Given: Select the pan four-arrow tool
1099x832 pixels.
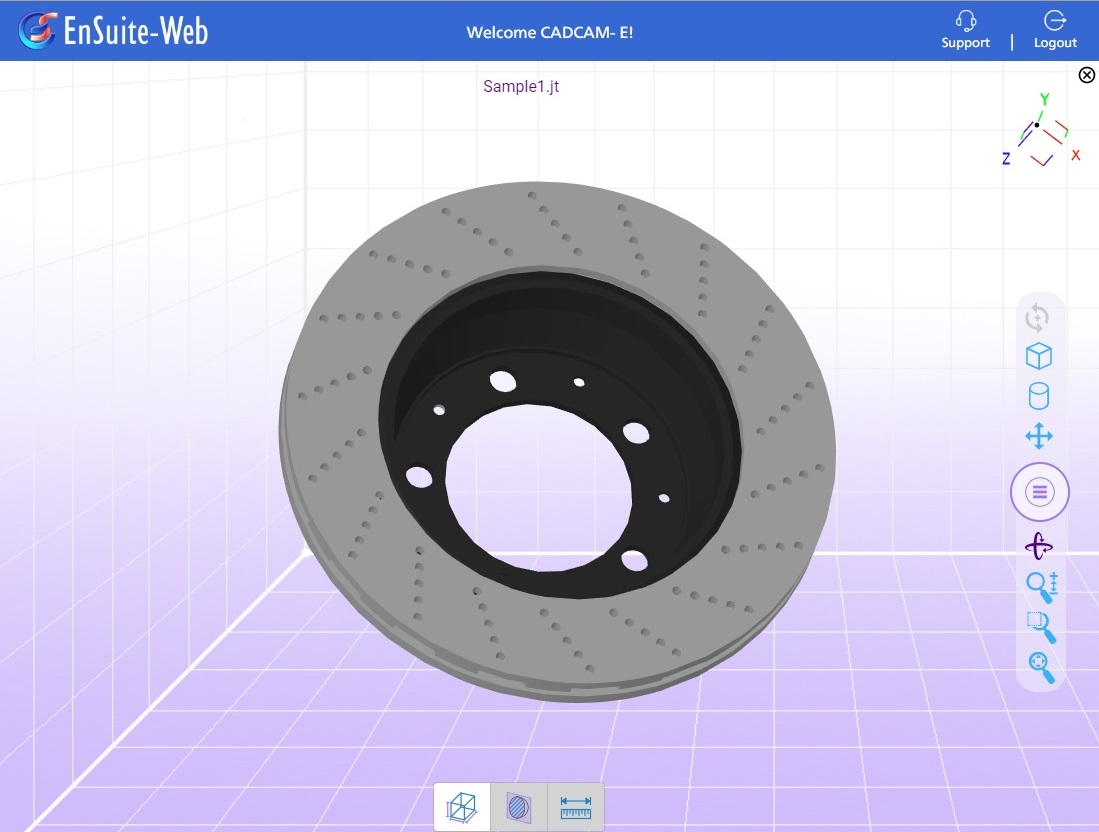Looking at the screenshot, I should coord(1039,436).
